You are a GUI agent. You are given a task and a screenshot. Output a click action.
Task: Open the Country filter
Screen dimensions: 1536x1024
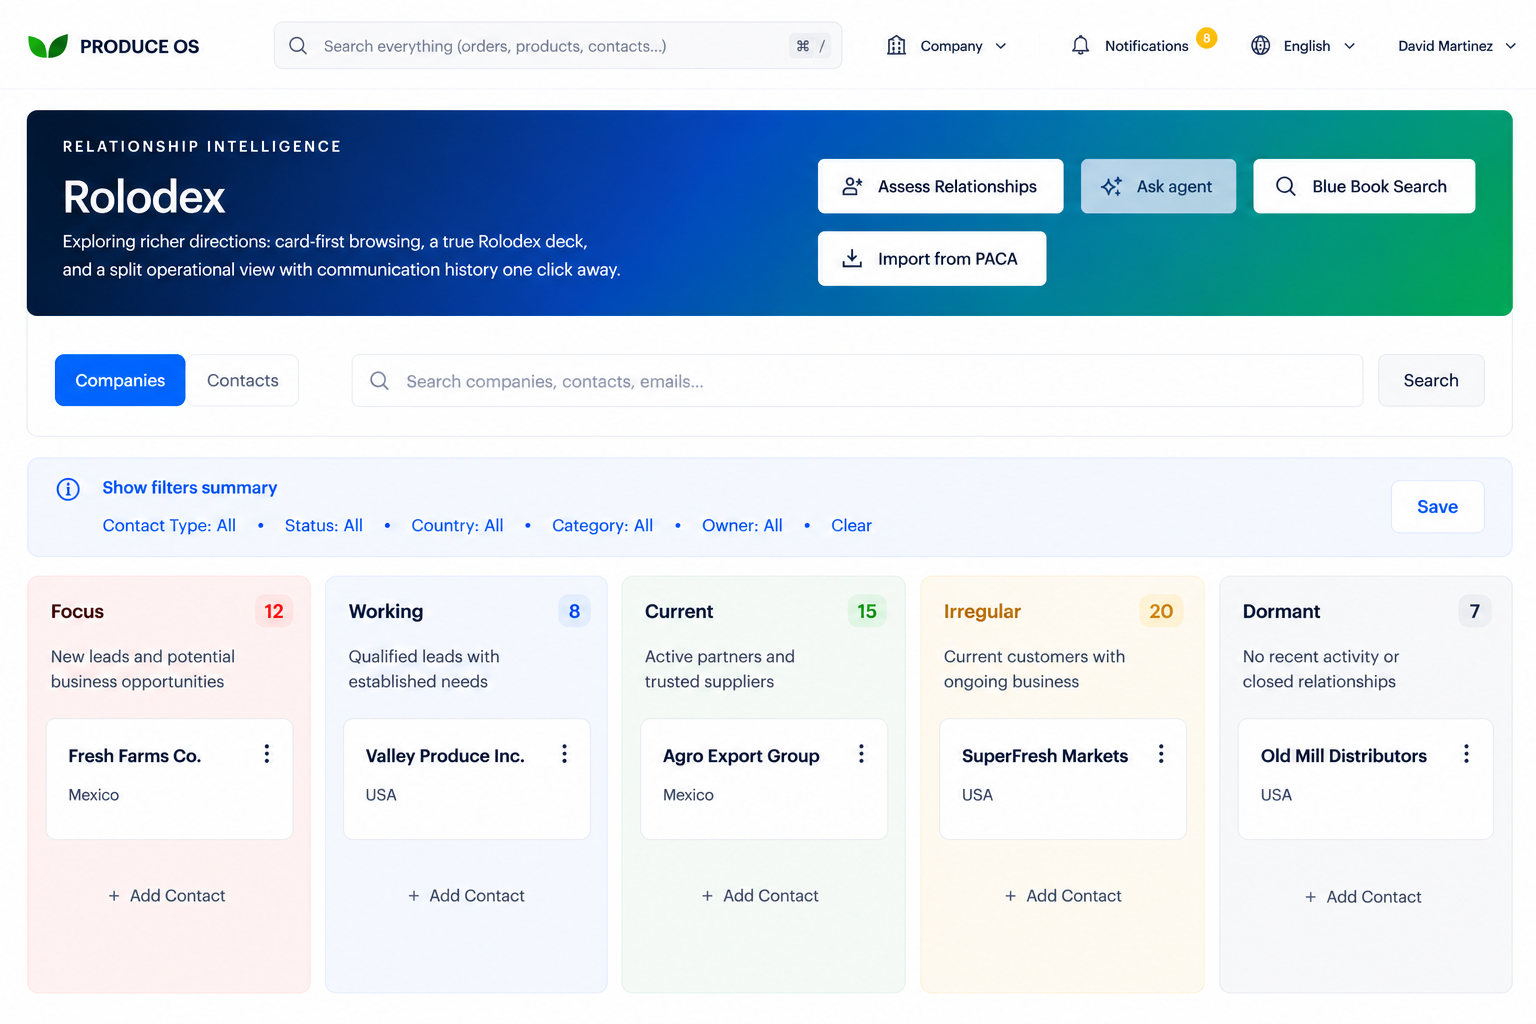pyautogui.click(x=457, y=526)
